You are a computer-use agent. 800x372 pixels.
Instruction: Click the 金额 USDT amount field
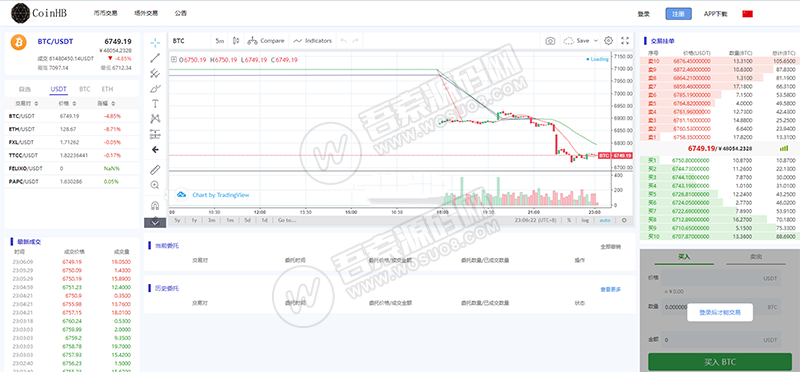[x=721, y=339]
